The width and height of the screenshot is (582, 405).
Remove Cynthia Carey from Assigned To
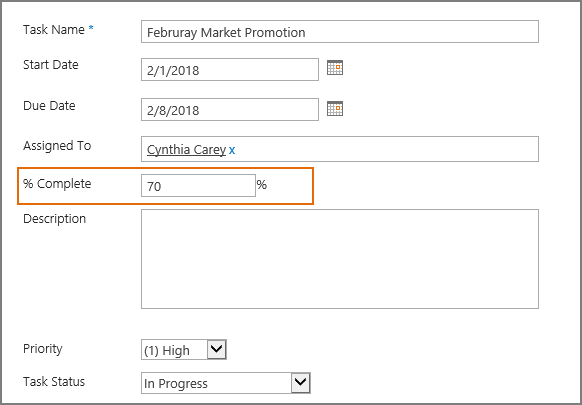point(232,150)
